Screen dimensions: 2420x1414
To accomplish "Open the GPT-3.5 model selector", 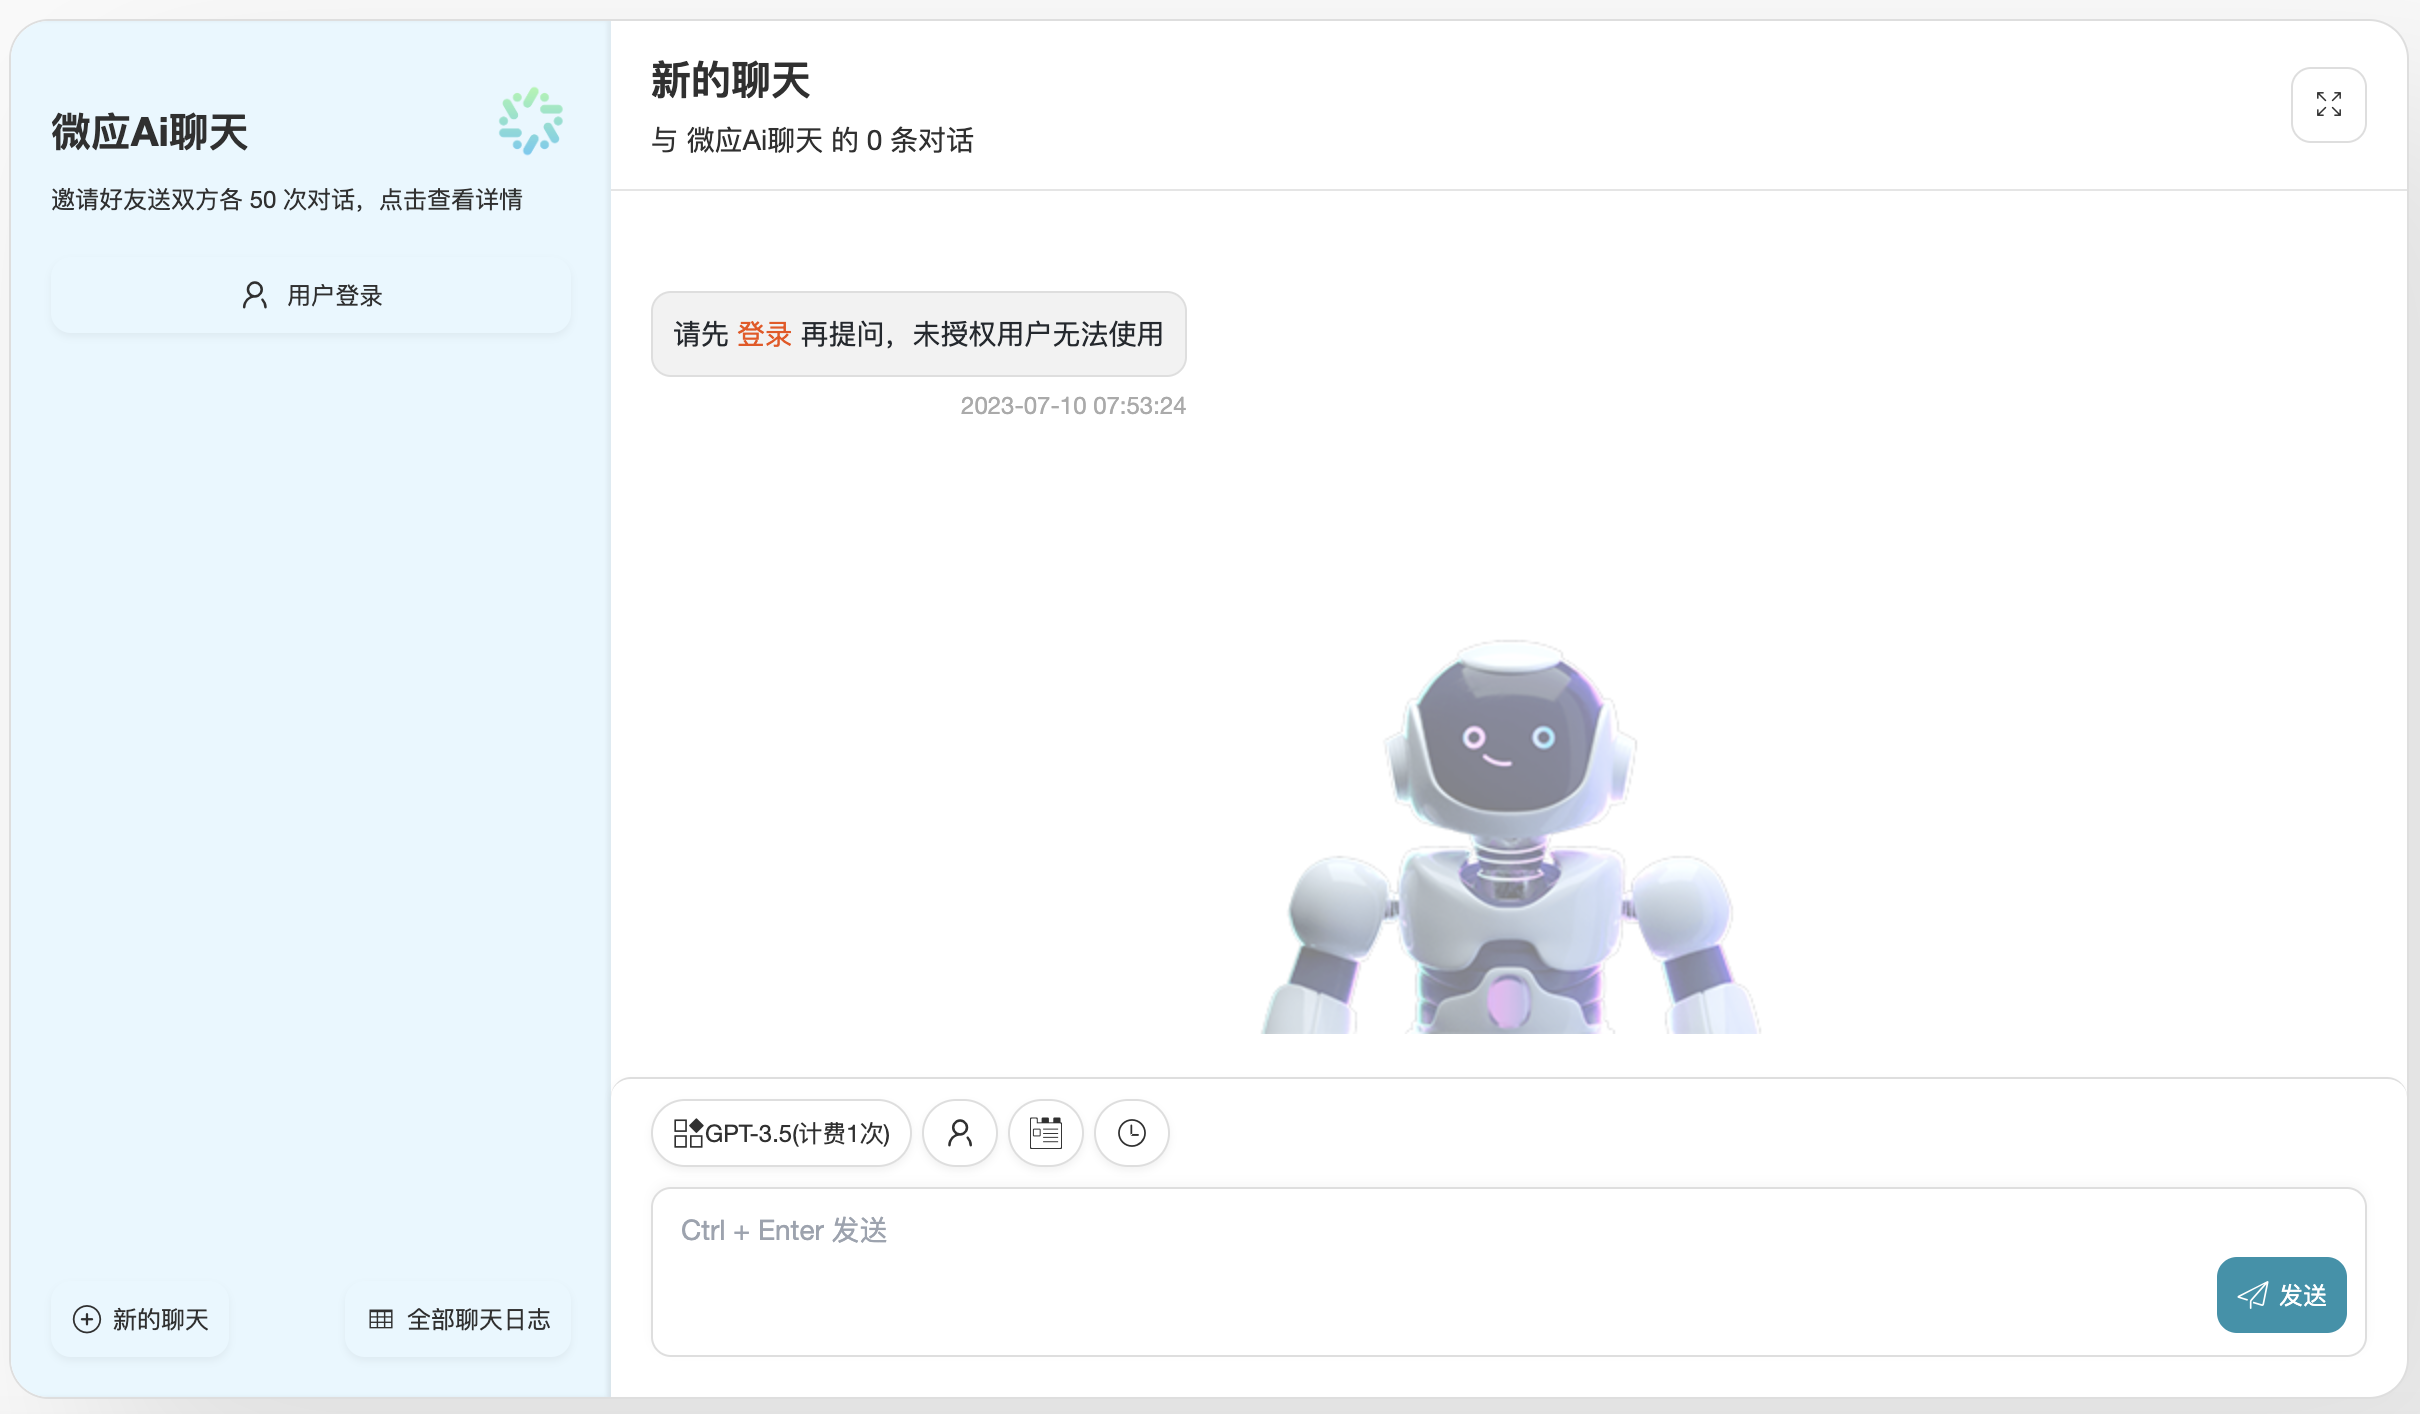I will coord(780,1132).
